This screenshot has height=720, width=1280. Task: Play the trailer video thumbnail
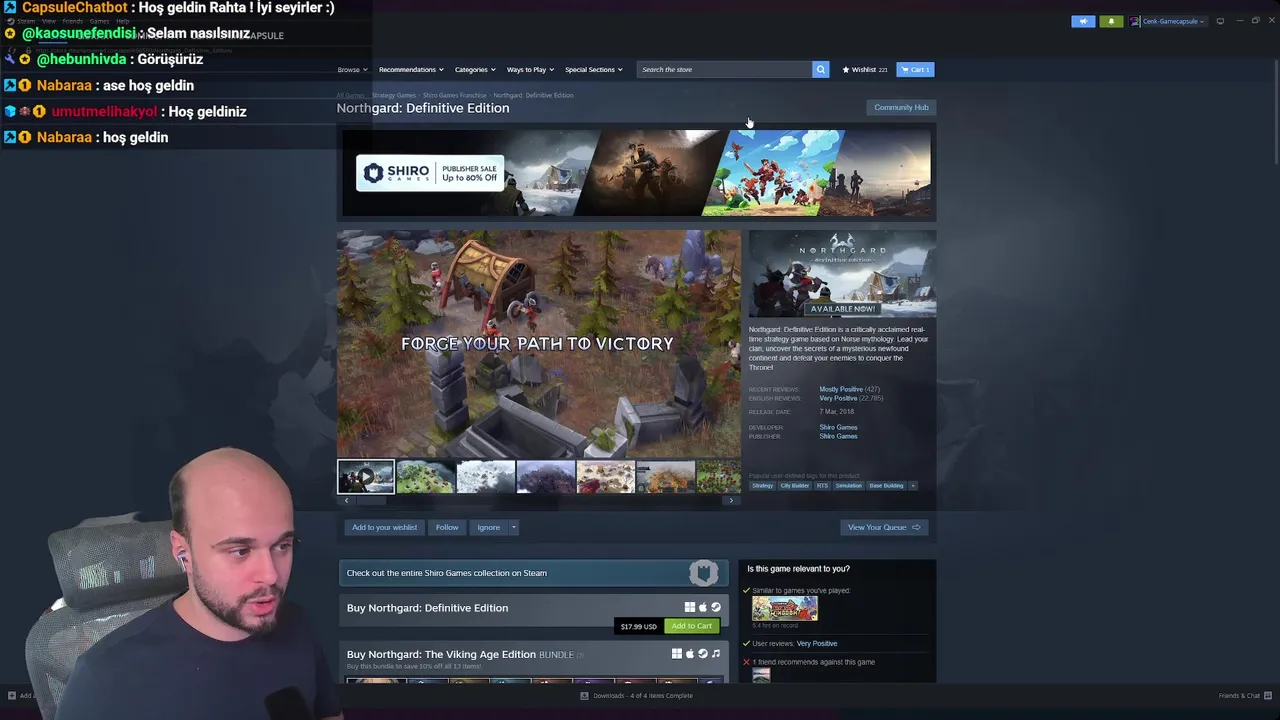pos(365,477)
